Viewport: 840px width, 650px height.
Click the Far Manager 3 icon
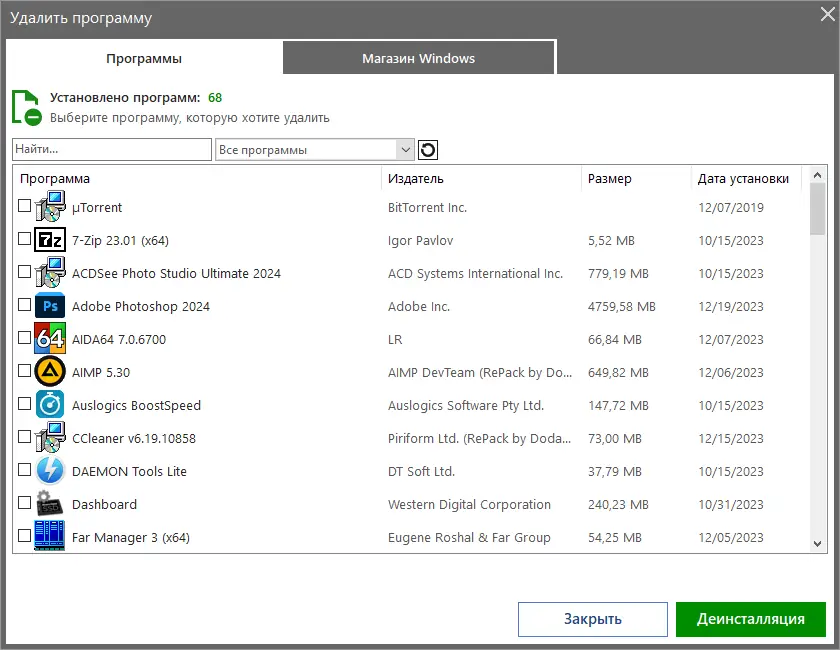click(x=50, y=537)
